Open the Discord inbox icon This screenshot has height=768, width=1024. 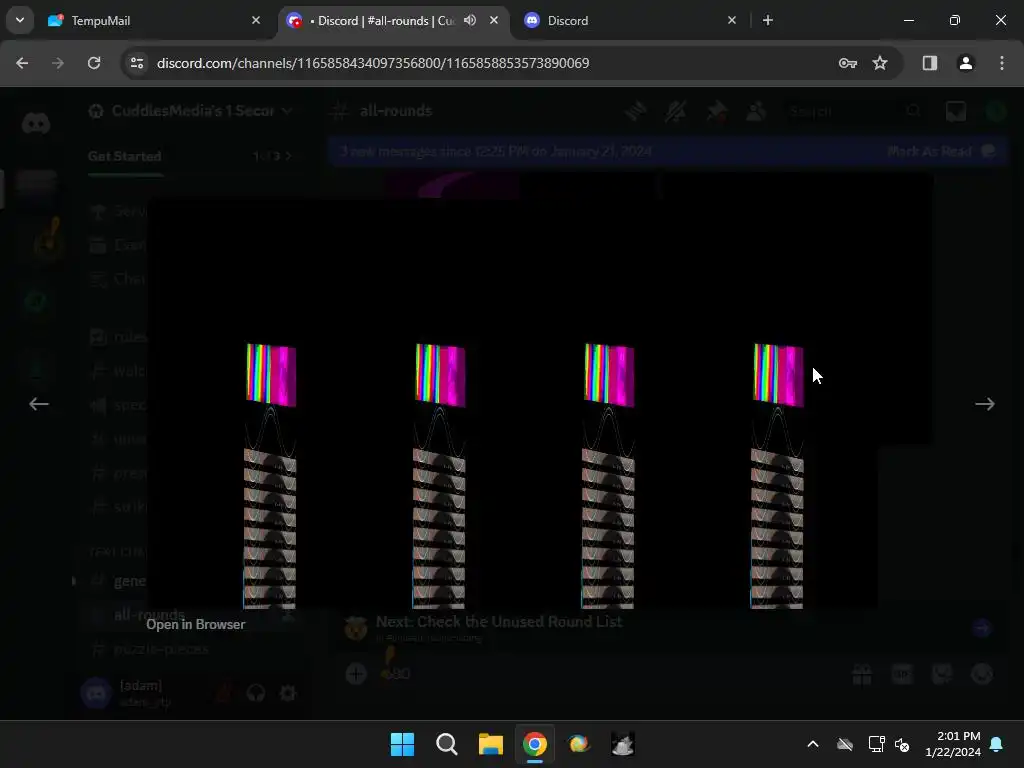(x=956, y=112)
